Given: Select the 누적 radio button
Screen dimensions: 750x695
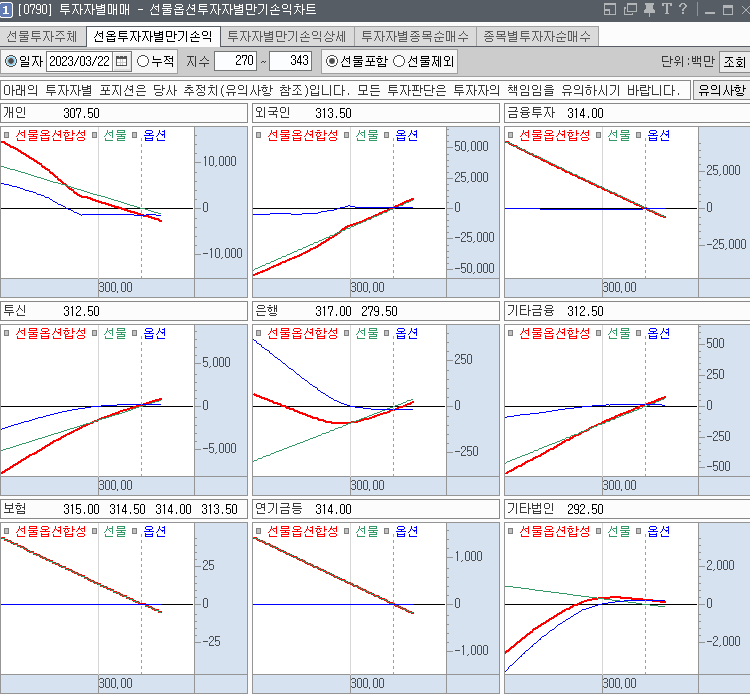Looking at the screenshot, I should [x=143, y=62].
